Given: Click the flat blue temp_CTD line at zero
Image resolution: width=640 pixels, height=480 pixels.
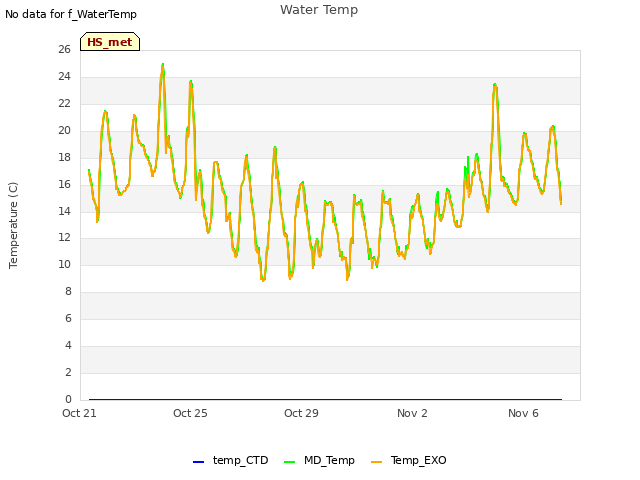Looking at the screenshot, I should click(325, 399).
